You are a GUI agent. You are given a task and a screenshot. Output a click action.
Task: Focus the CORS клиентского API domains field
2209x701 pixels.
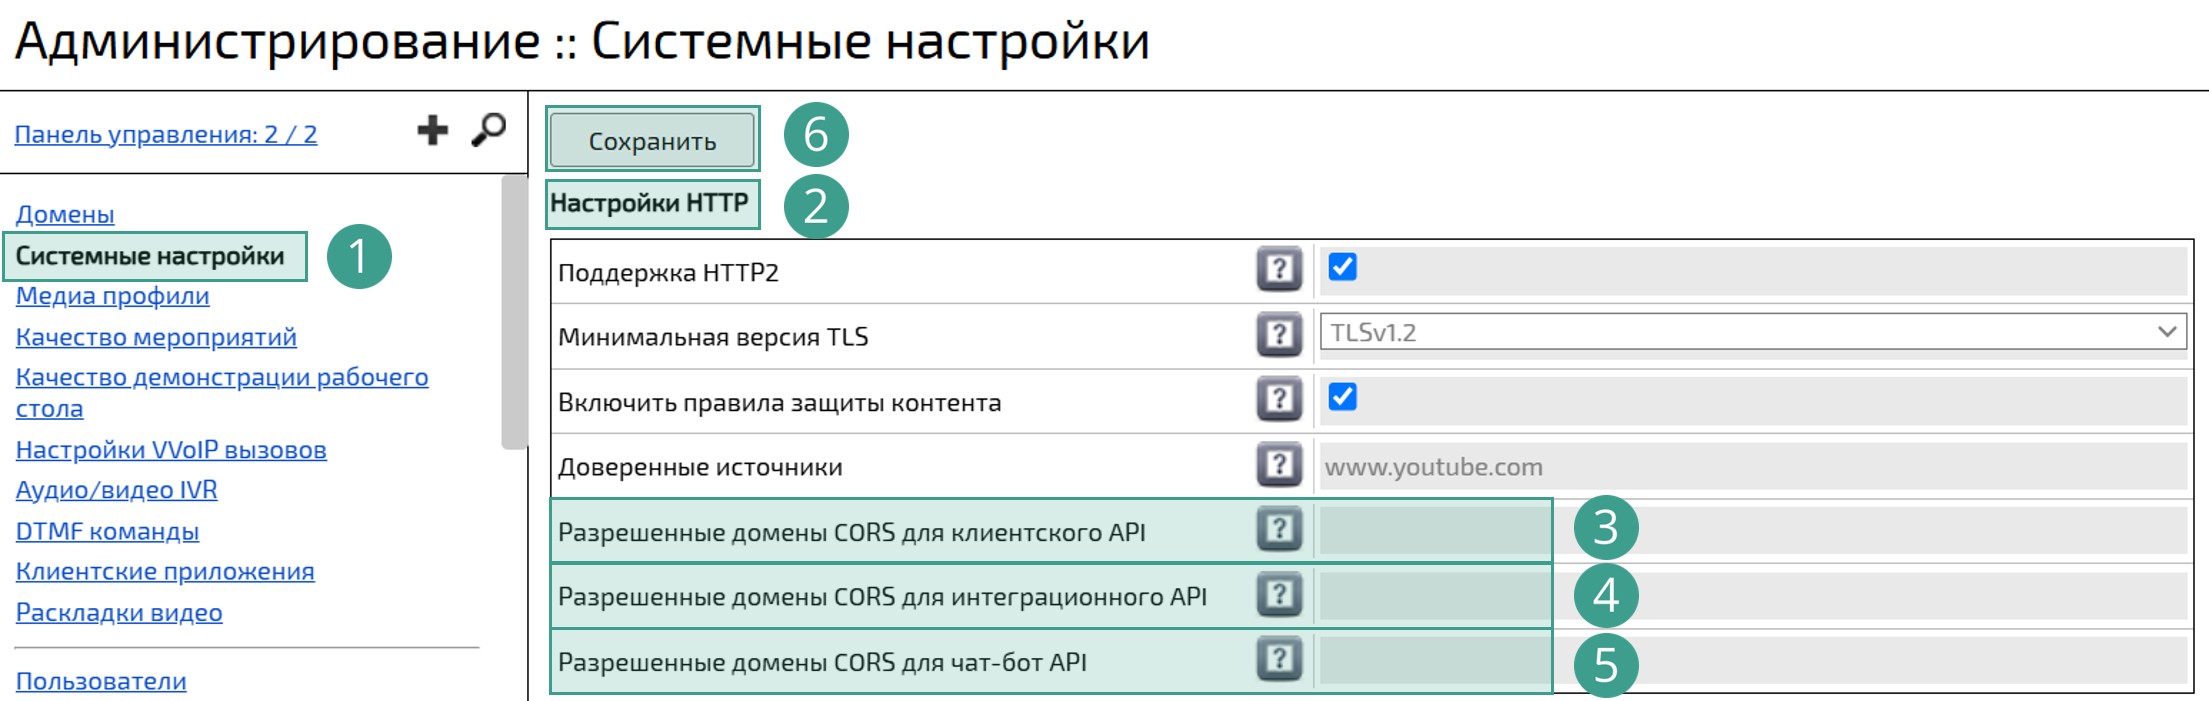(x=1753, y=530)
